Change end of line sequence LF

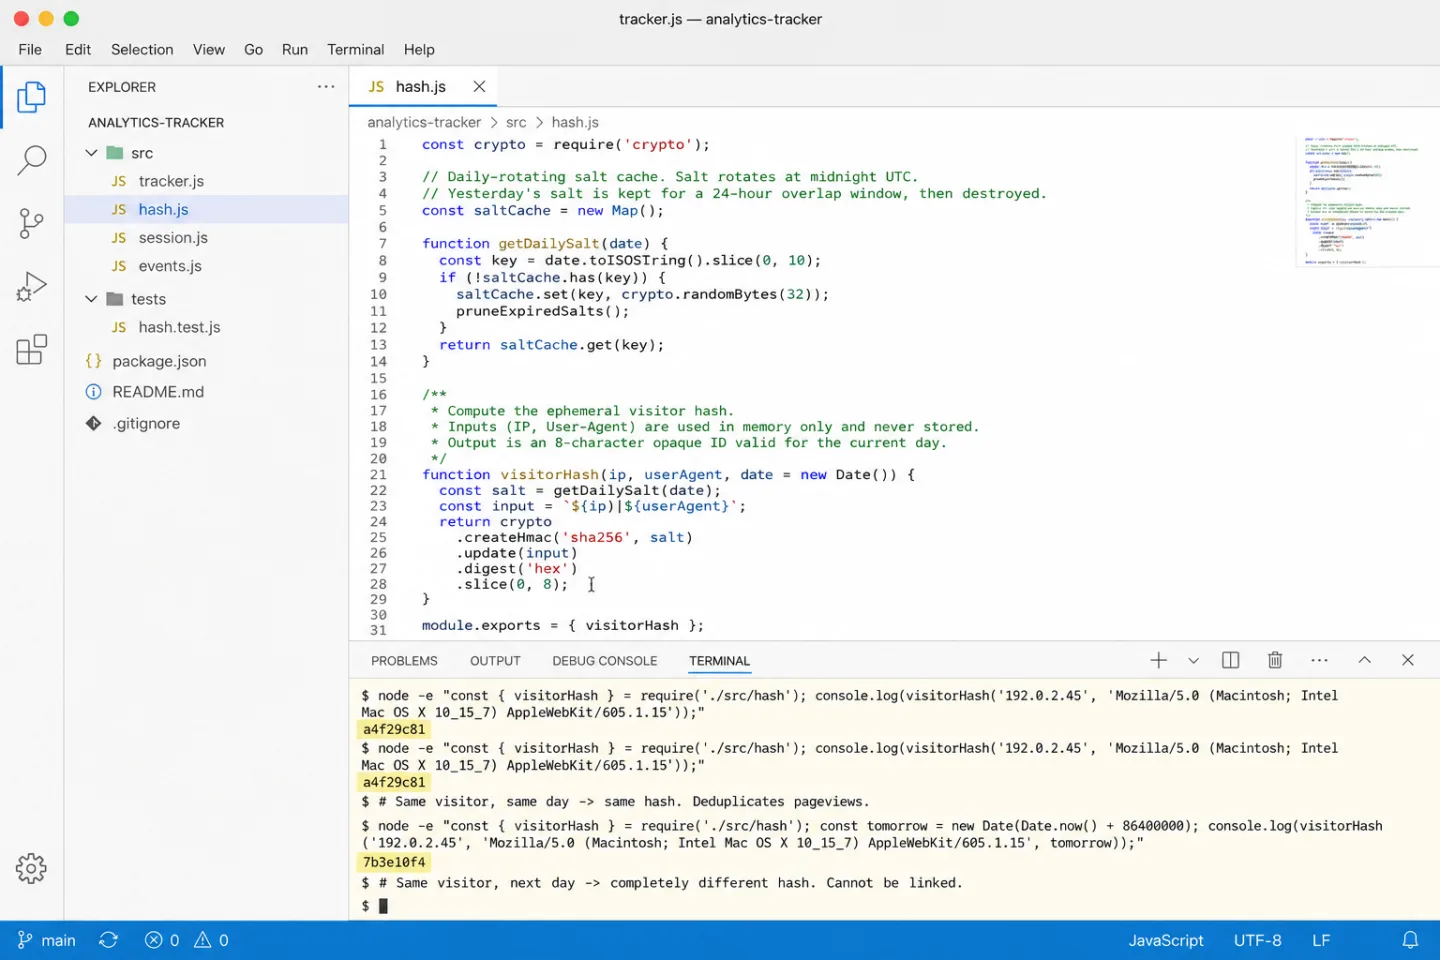(1321, 940)
